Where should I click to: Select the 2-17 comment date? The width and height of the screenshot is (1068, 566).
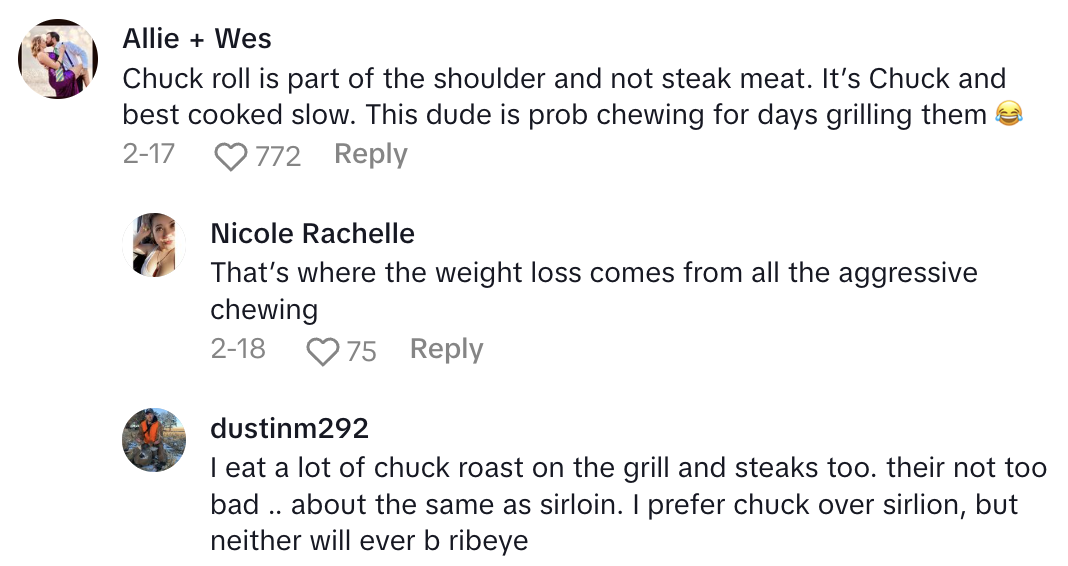(x=149, y=155)
